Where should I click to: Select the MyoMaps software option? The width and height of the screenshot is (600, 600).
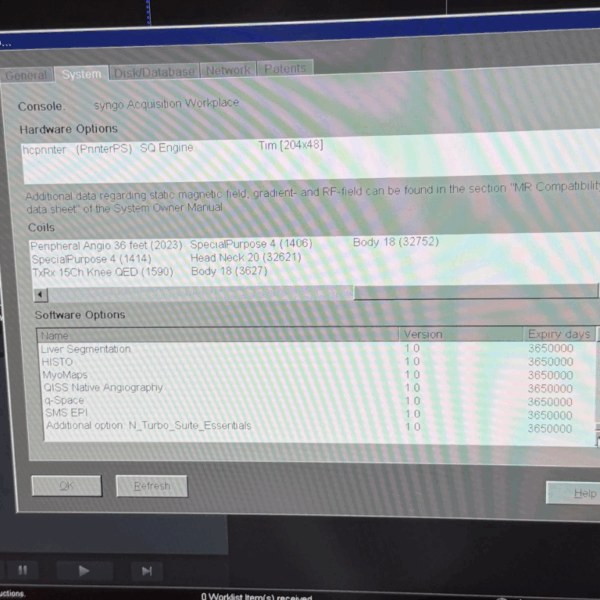point(318,375)
